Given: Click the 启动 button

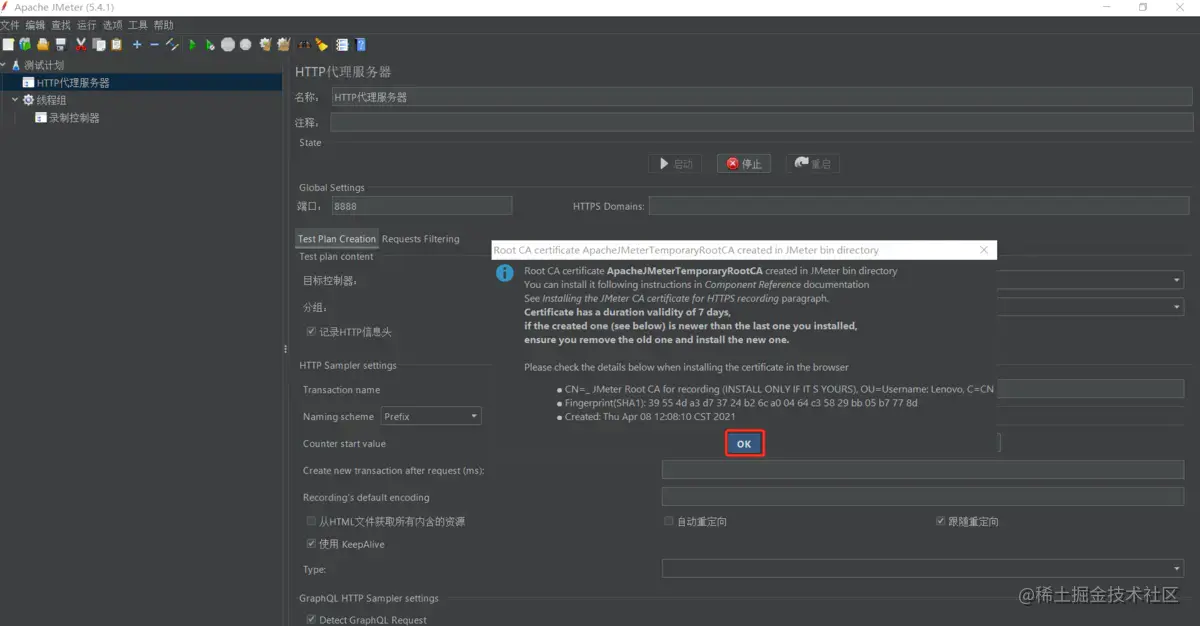Looking at the screenshot, I should 675,164.
